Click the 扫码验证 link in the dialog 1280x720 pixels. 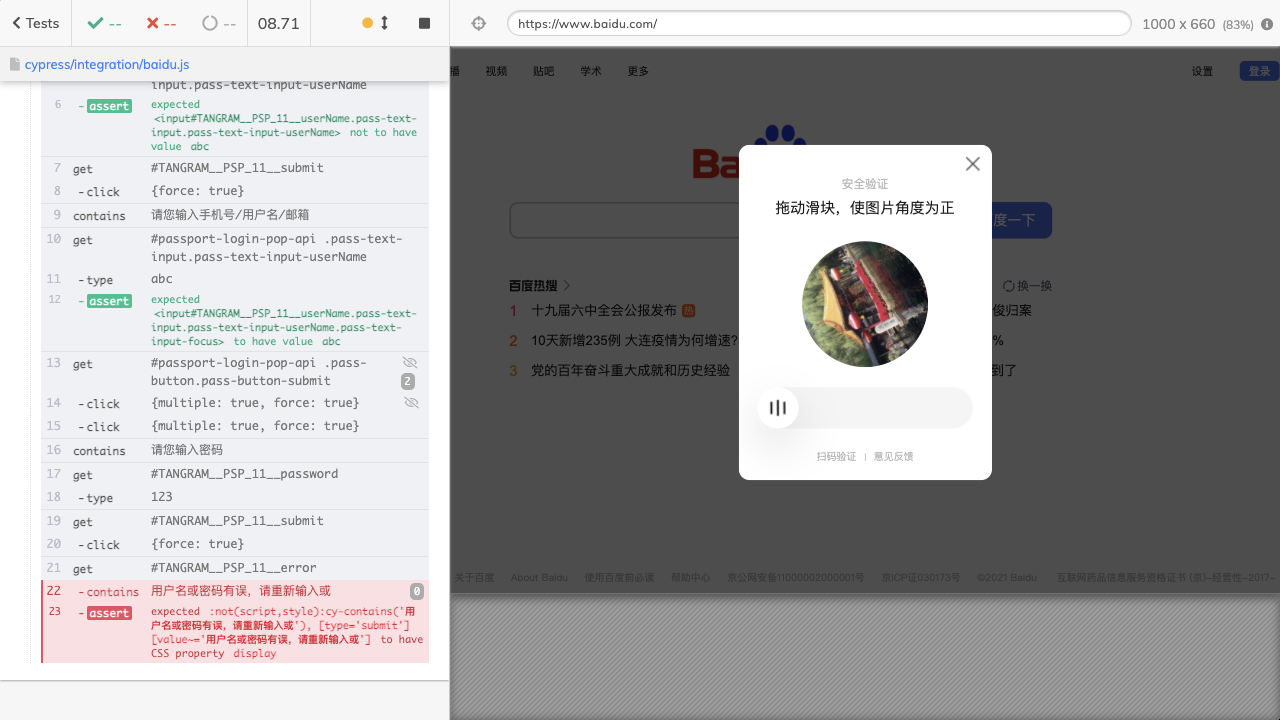836,456
